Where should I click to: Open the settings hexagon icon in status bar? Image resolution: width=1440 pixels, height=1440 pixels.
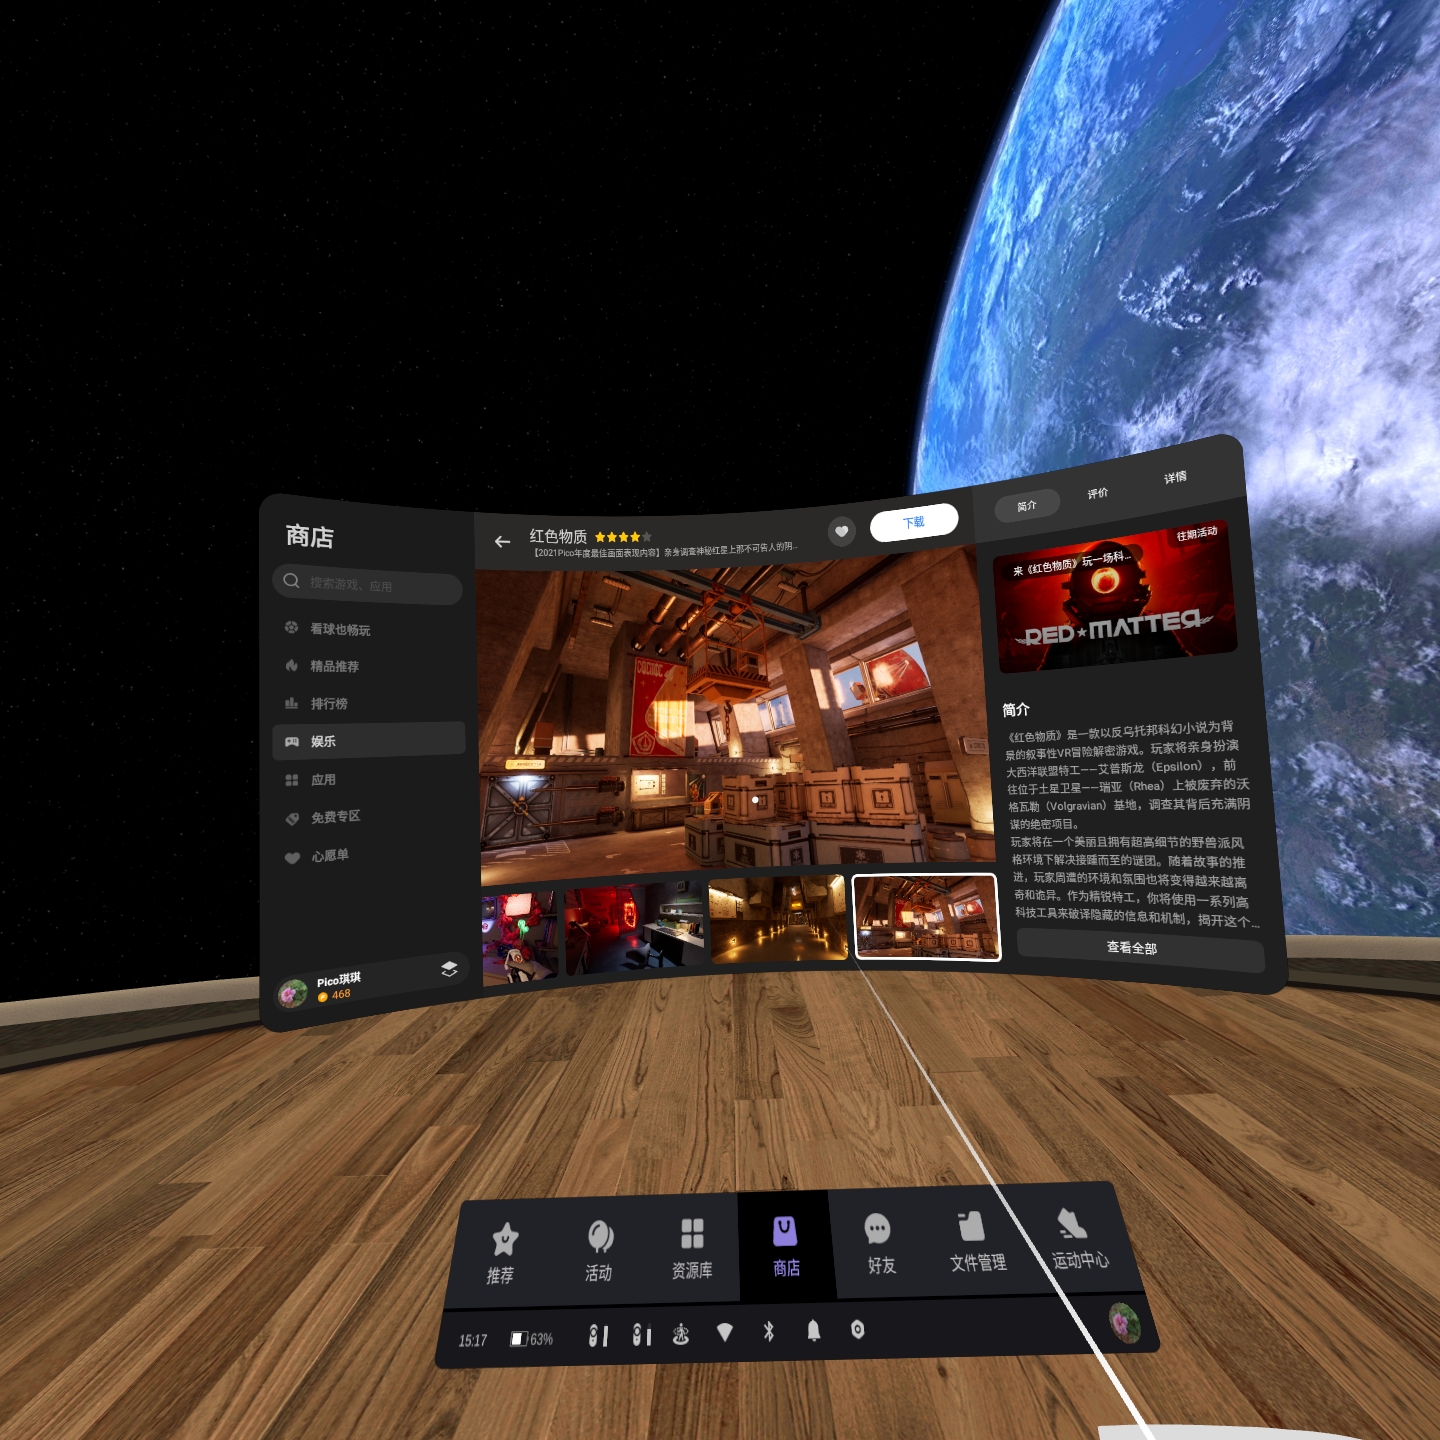(857, 1329)
